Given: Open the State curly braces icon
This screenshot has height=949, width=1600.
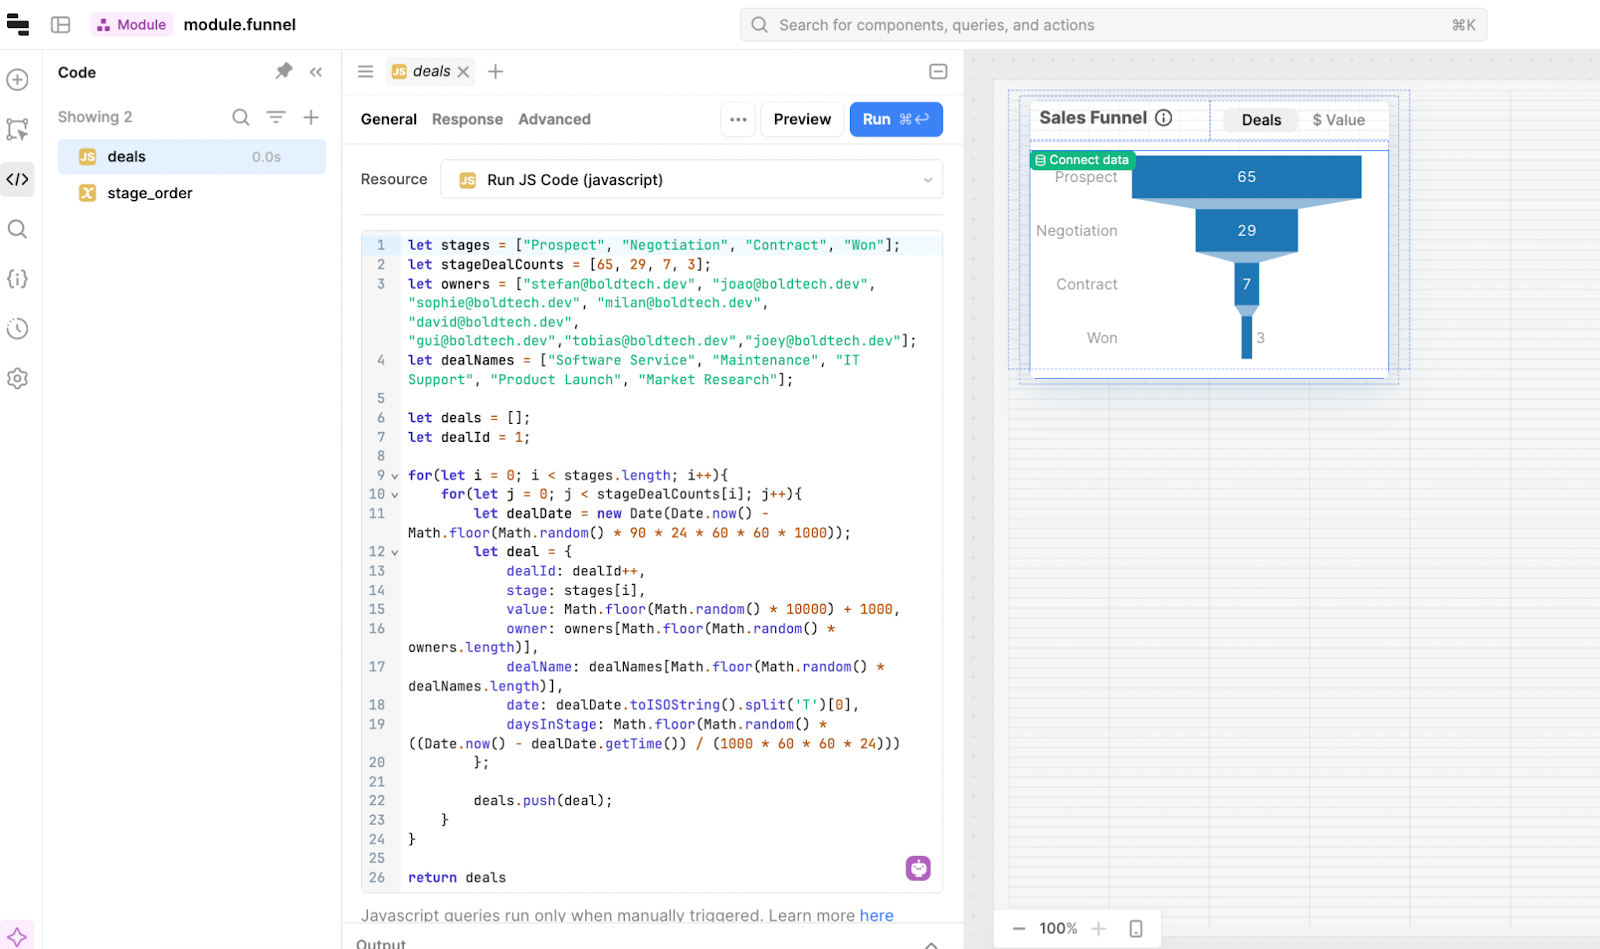Looking at the screenshot, I should (17, 279).
